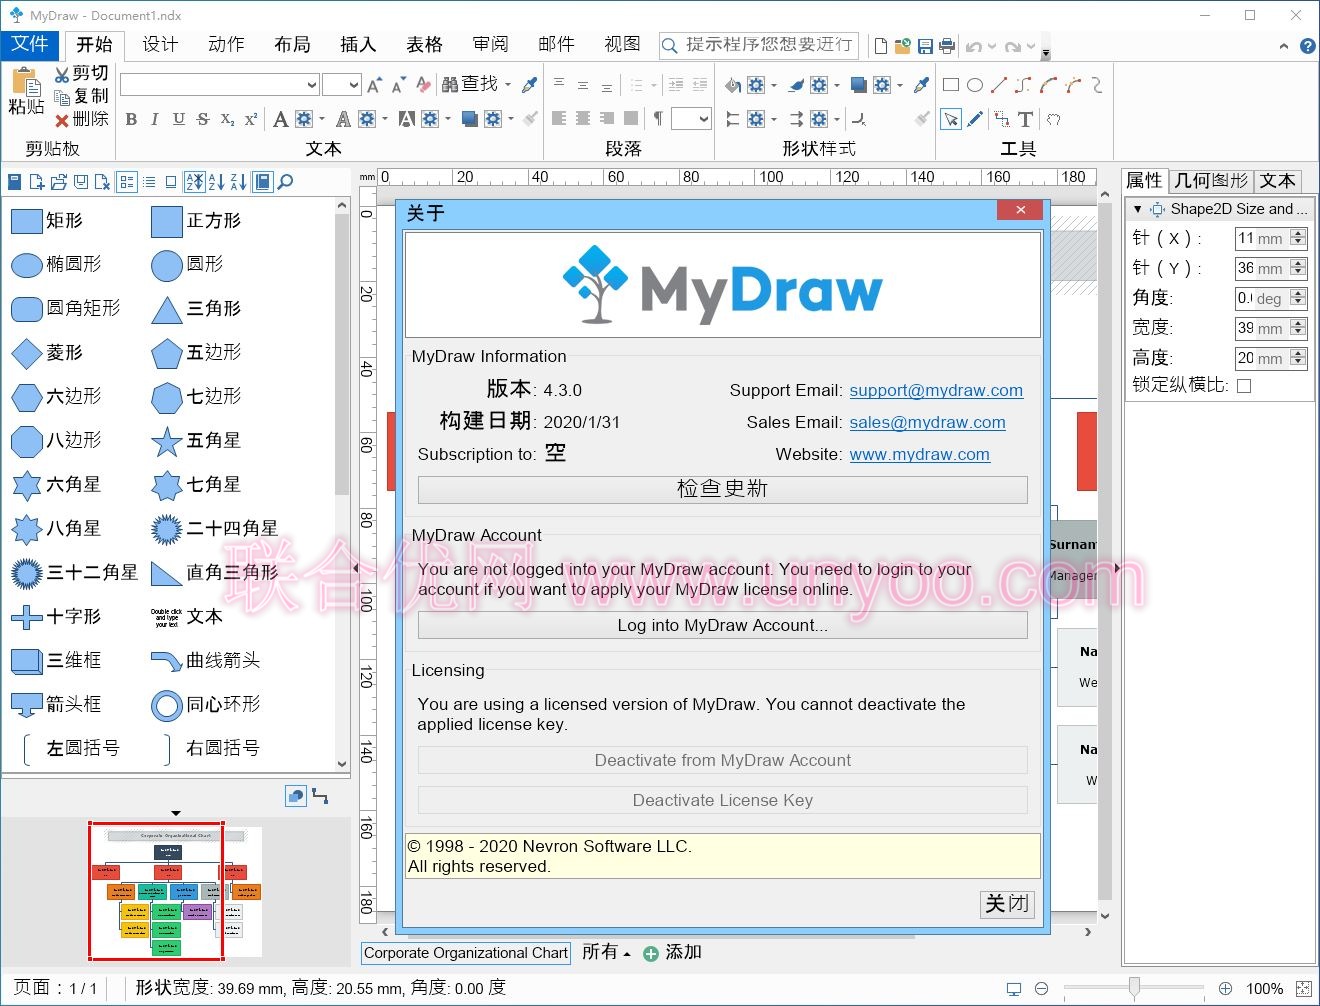The width and height of the screenshot is (1320, 1006).
Task: Click the 剪切 cut scissors button
Action: pyautogui.click(x=81, y=74)
